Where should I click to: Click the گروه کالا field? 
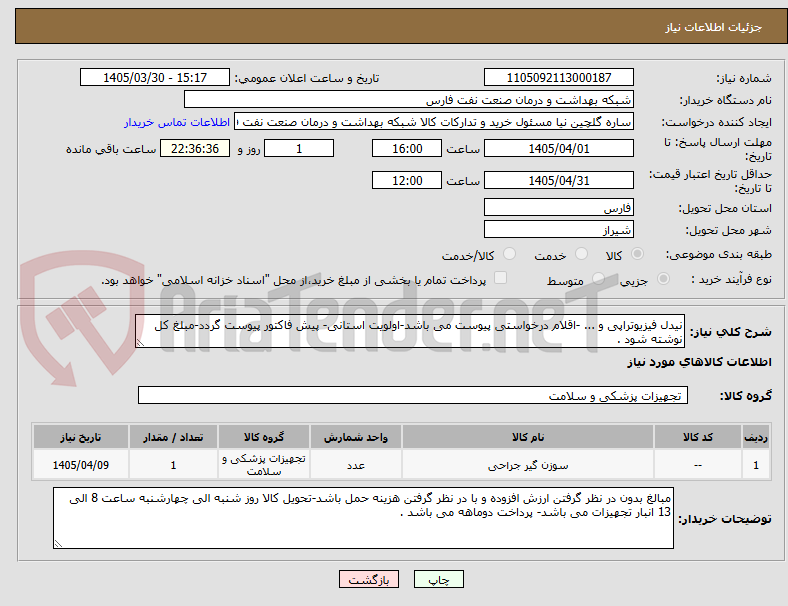pos(413,395)
